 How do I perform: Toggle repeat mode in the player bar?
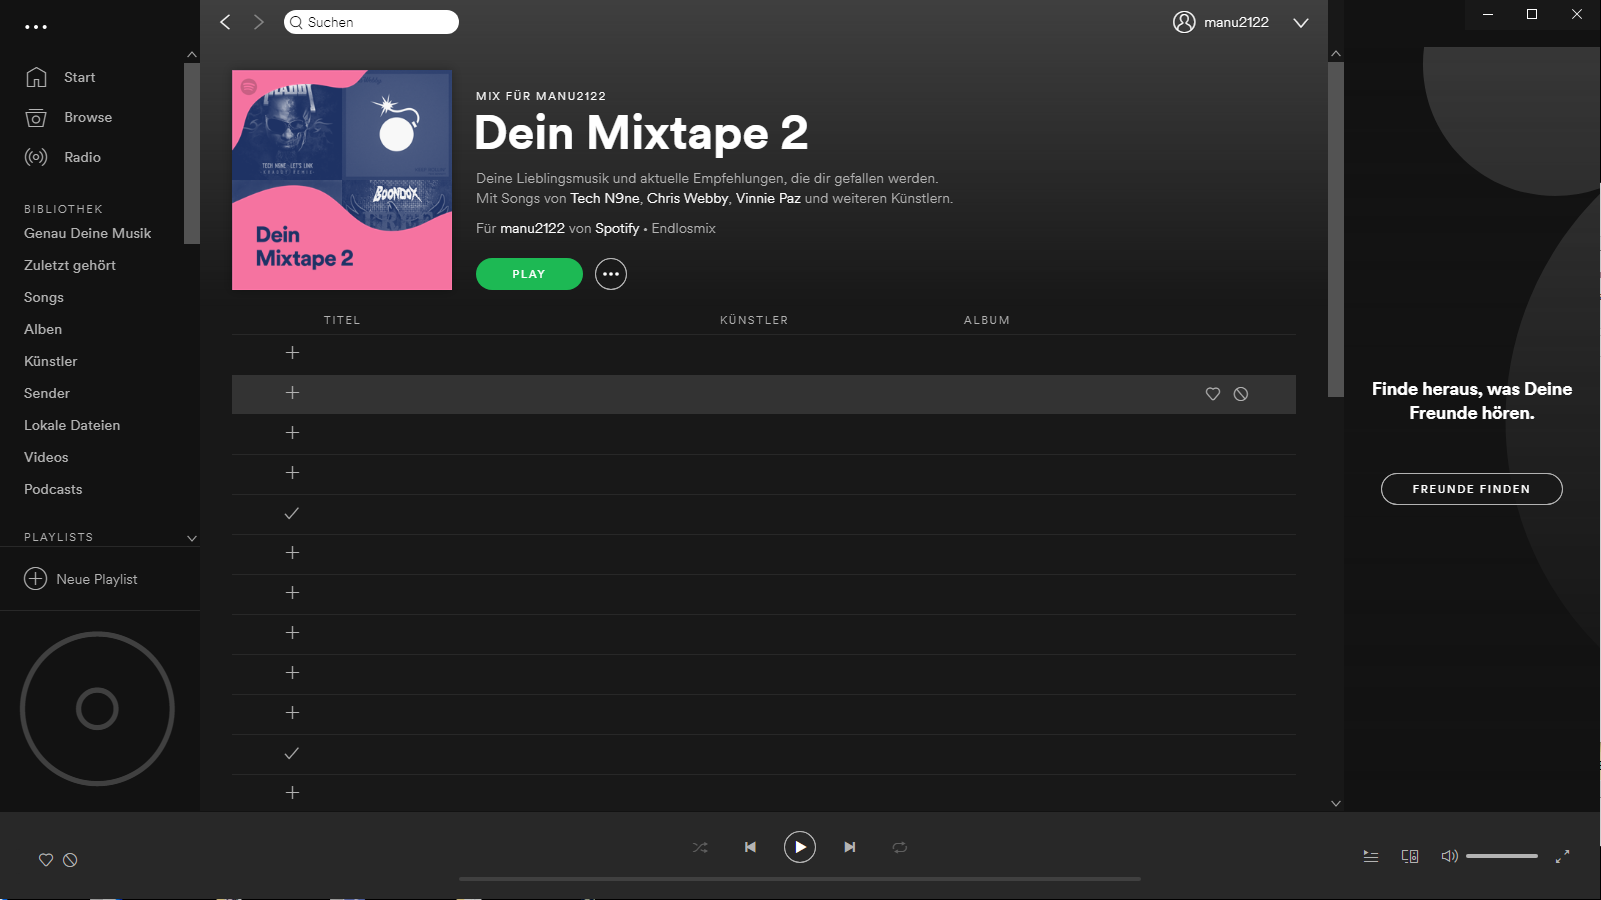tap(900, 847)
